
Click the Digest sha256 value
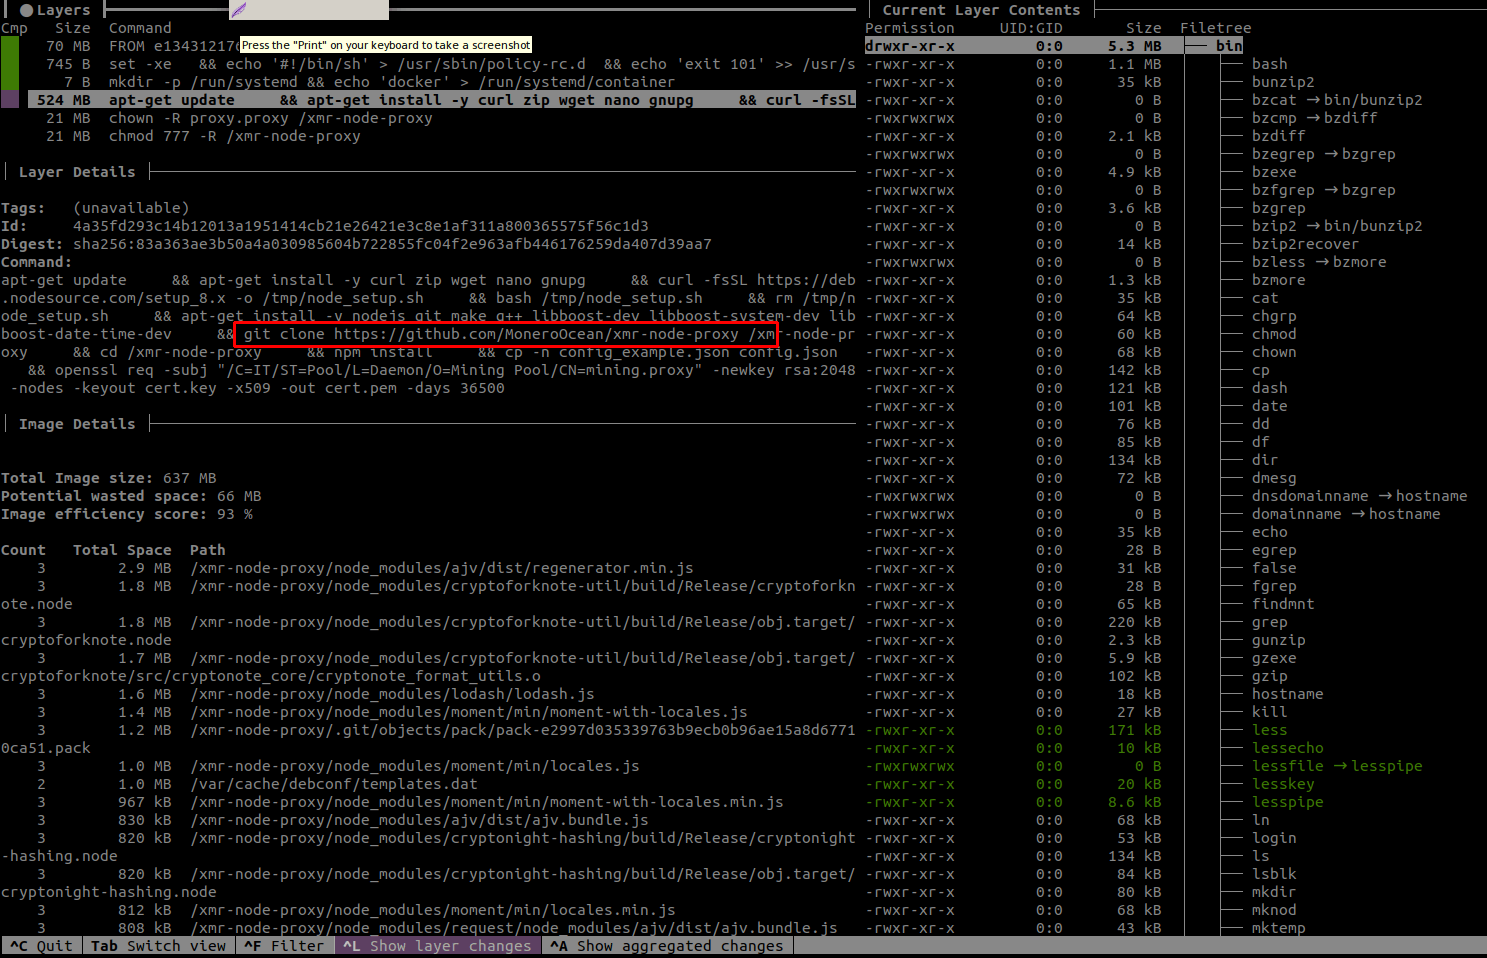click(392, 244)
